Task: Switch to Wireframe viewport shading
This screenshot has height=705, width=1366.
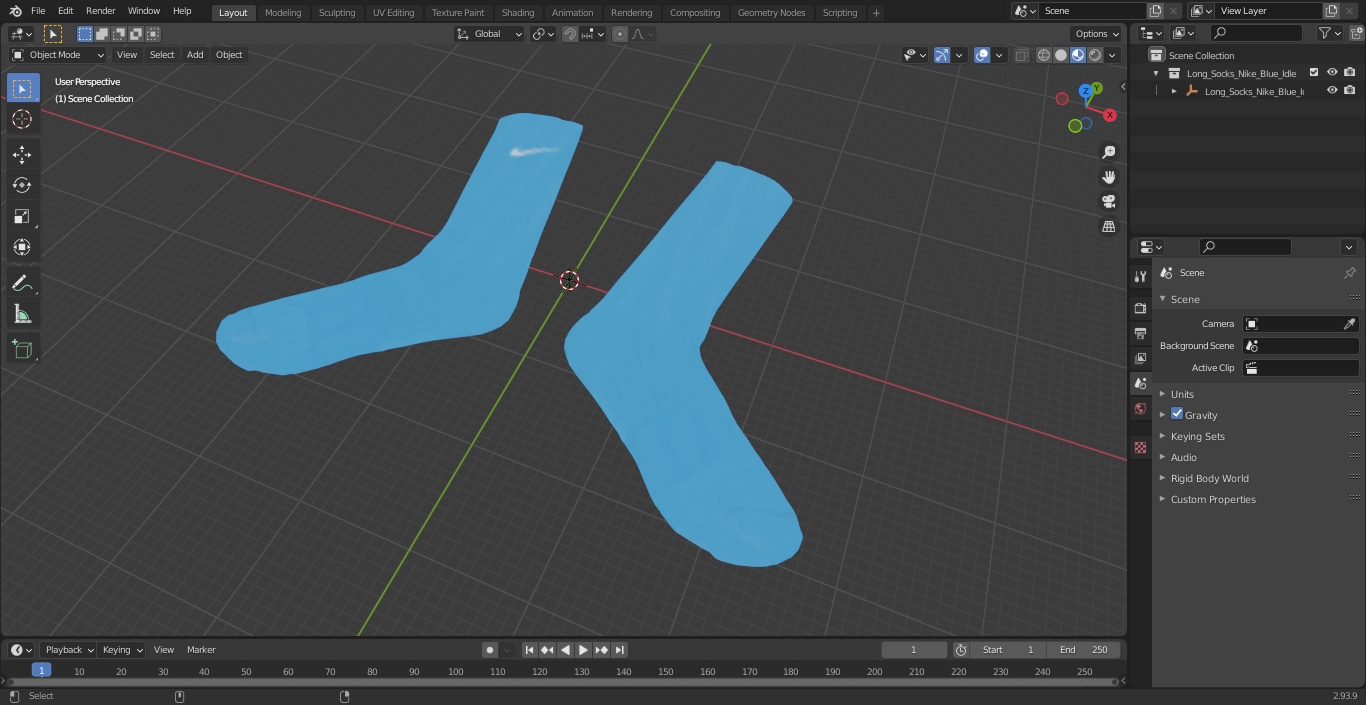Action: coord(1044,55)
